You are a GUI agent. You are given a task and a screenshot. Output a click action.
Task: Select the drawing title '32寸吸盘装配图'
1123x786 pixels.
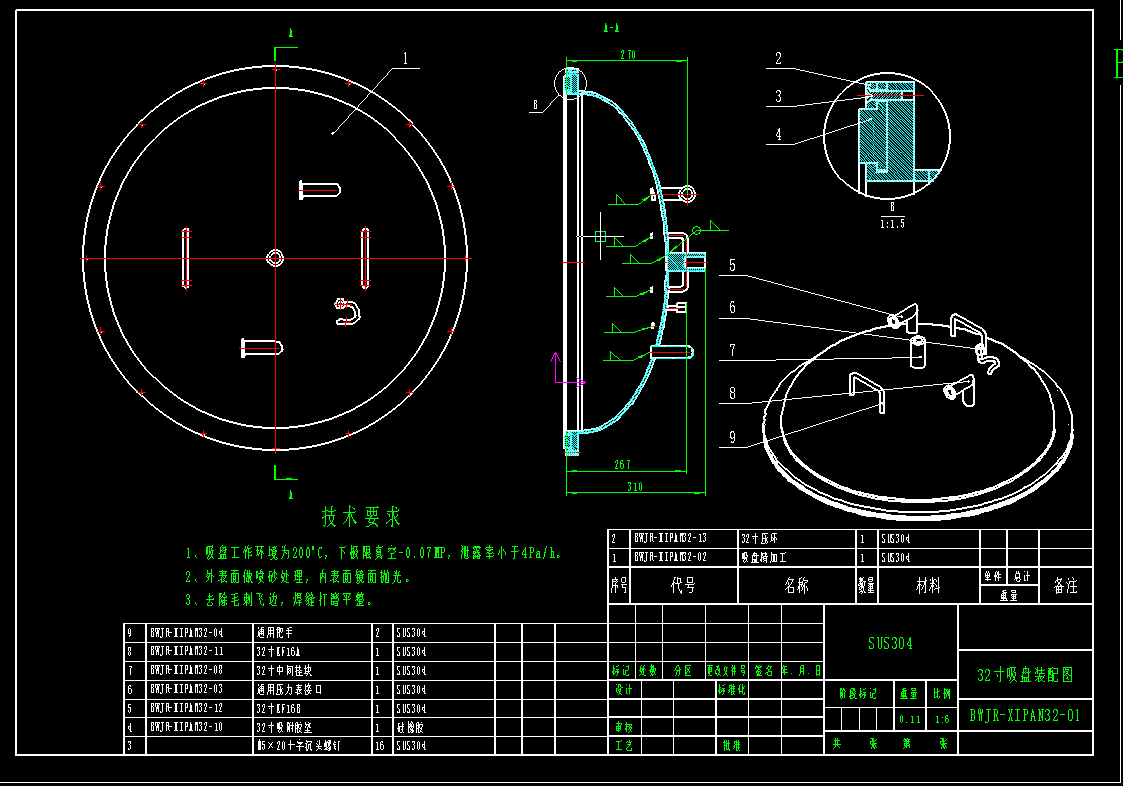pos(1025,675)
